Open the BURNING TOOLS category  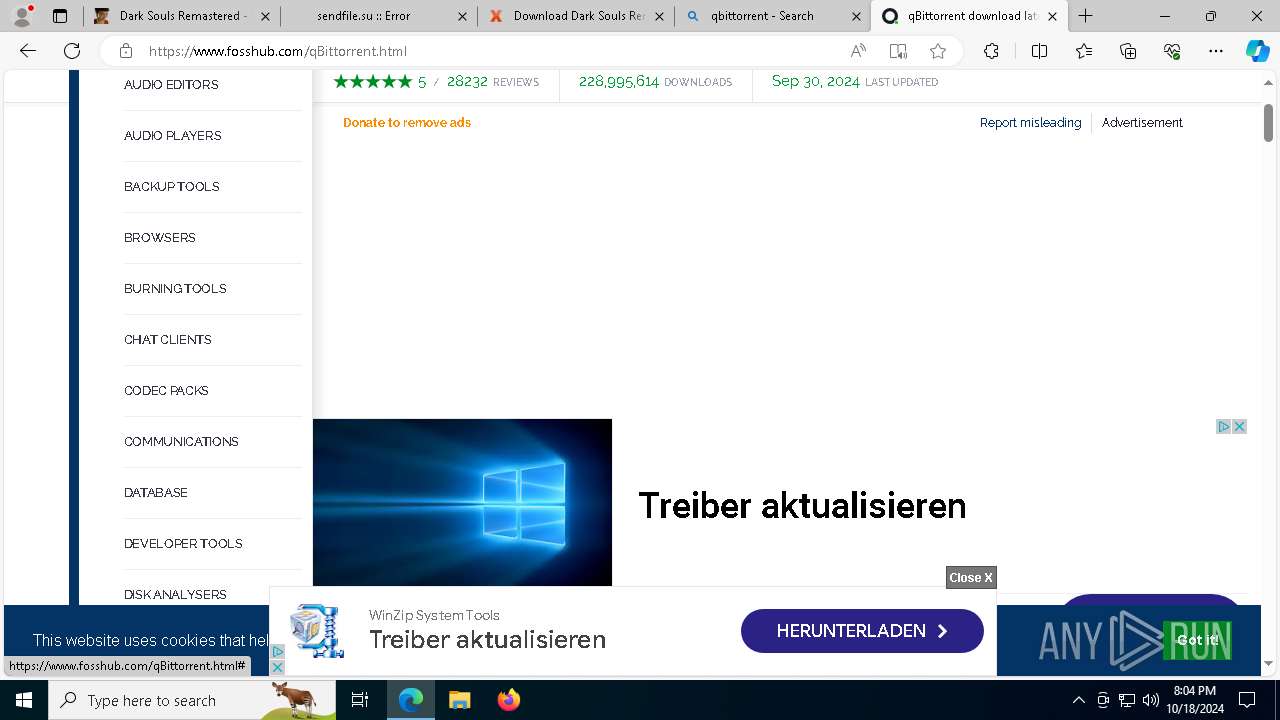pos(175,289)
